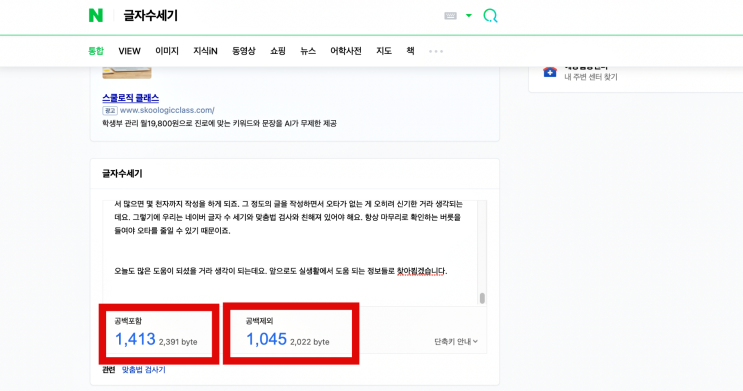This screenshot has width=743, height=391.
Task: Open the 이미지 tab
Action: [x=167, y=51]
